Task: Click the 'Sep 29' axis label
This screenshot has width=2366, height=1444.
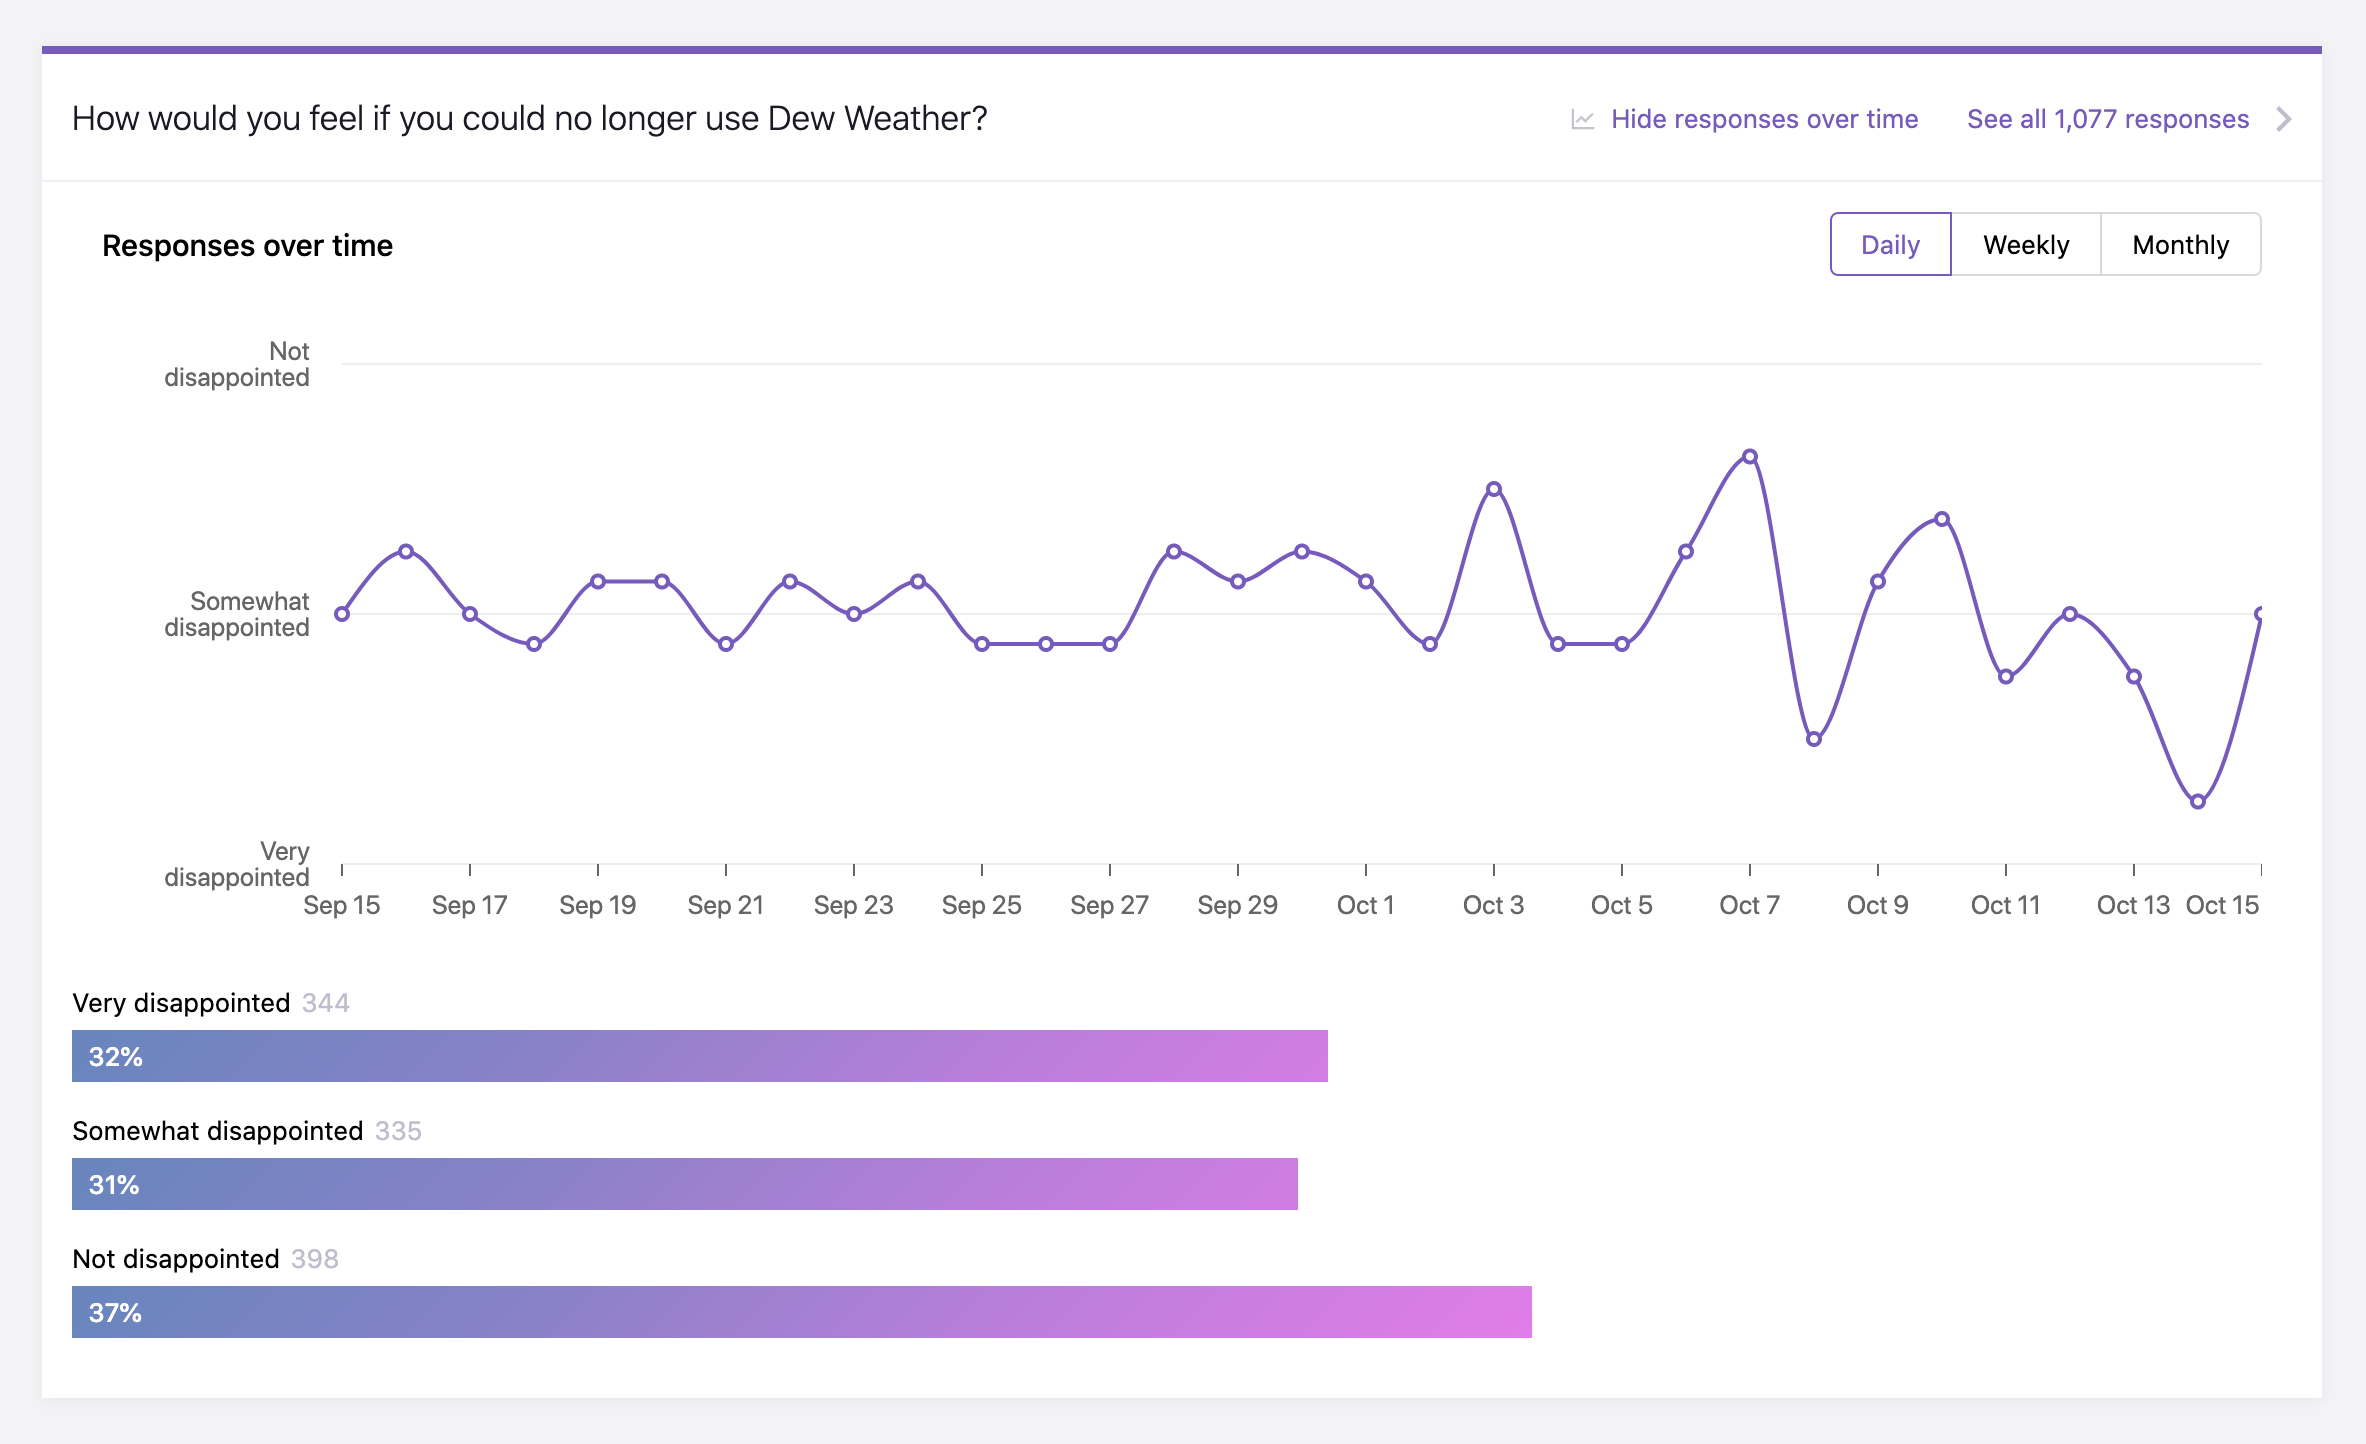Action: click(1238, 905)
